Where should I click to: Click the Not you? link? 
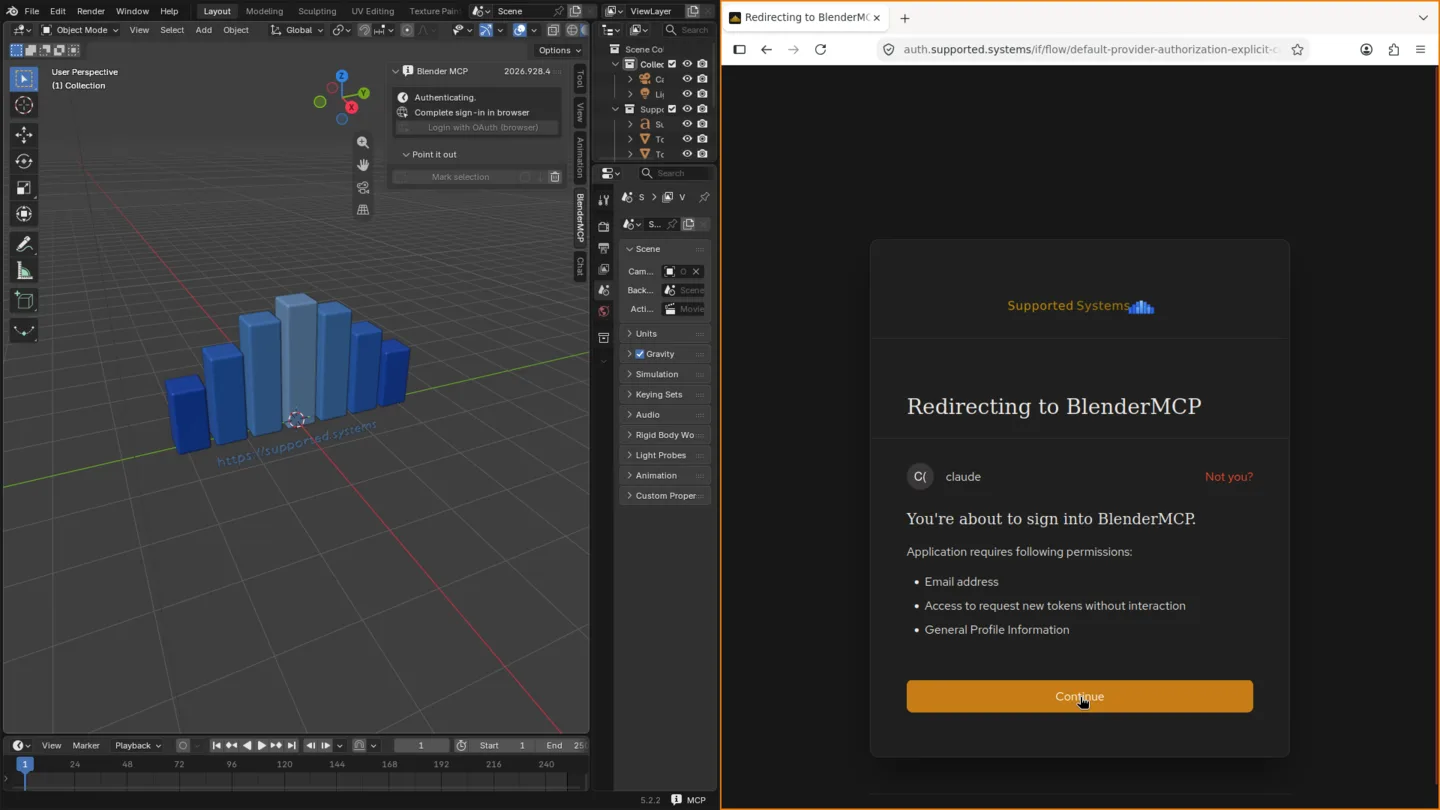coord(1228,477)
